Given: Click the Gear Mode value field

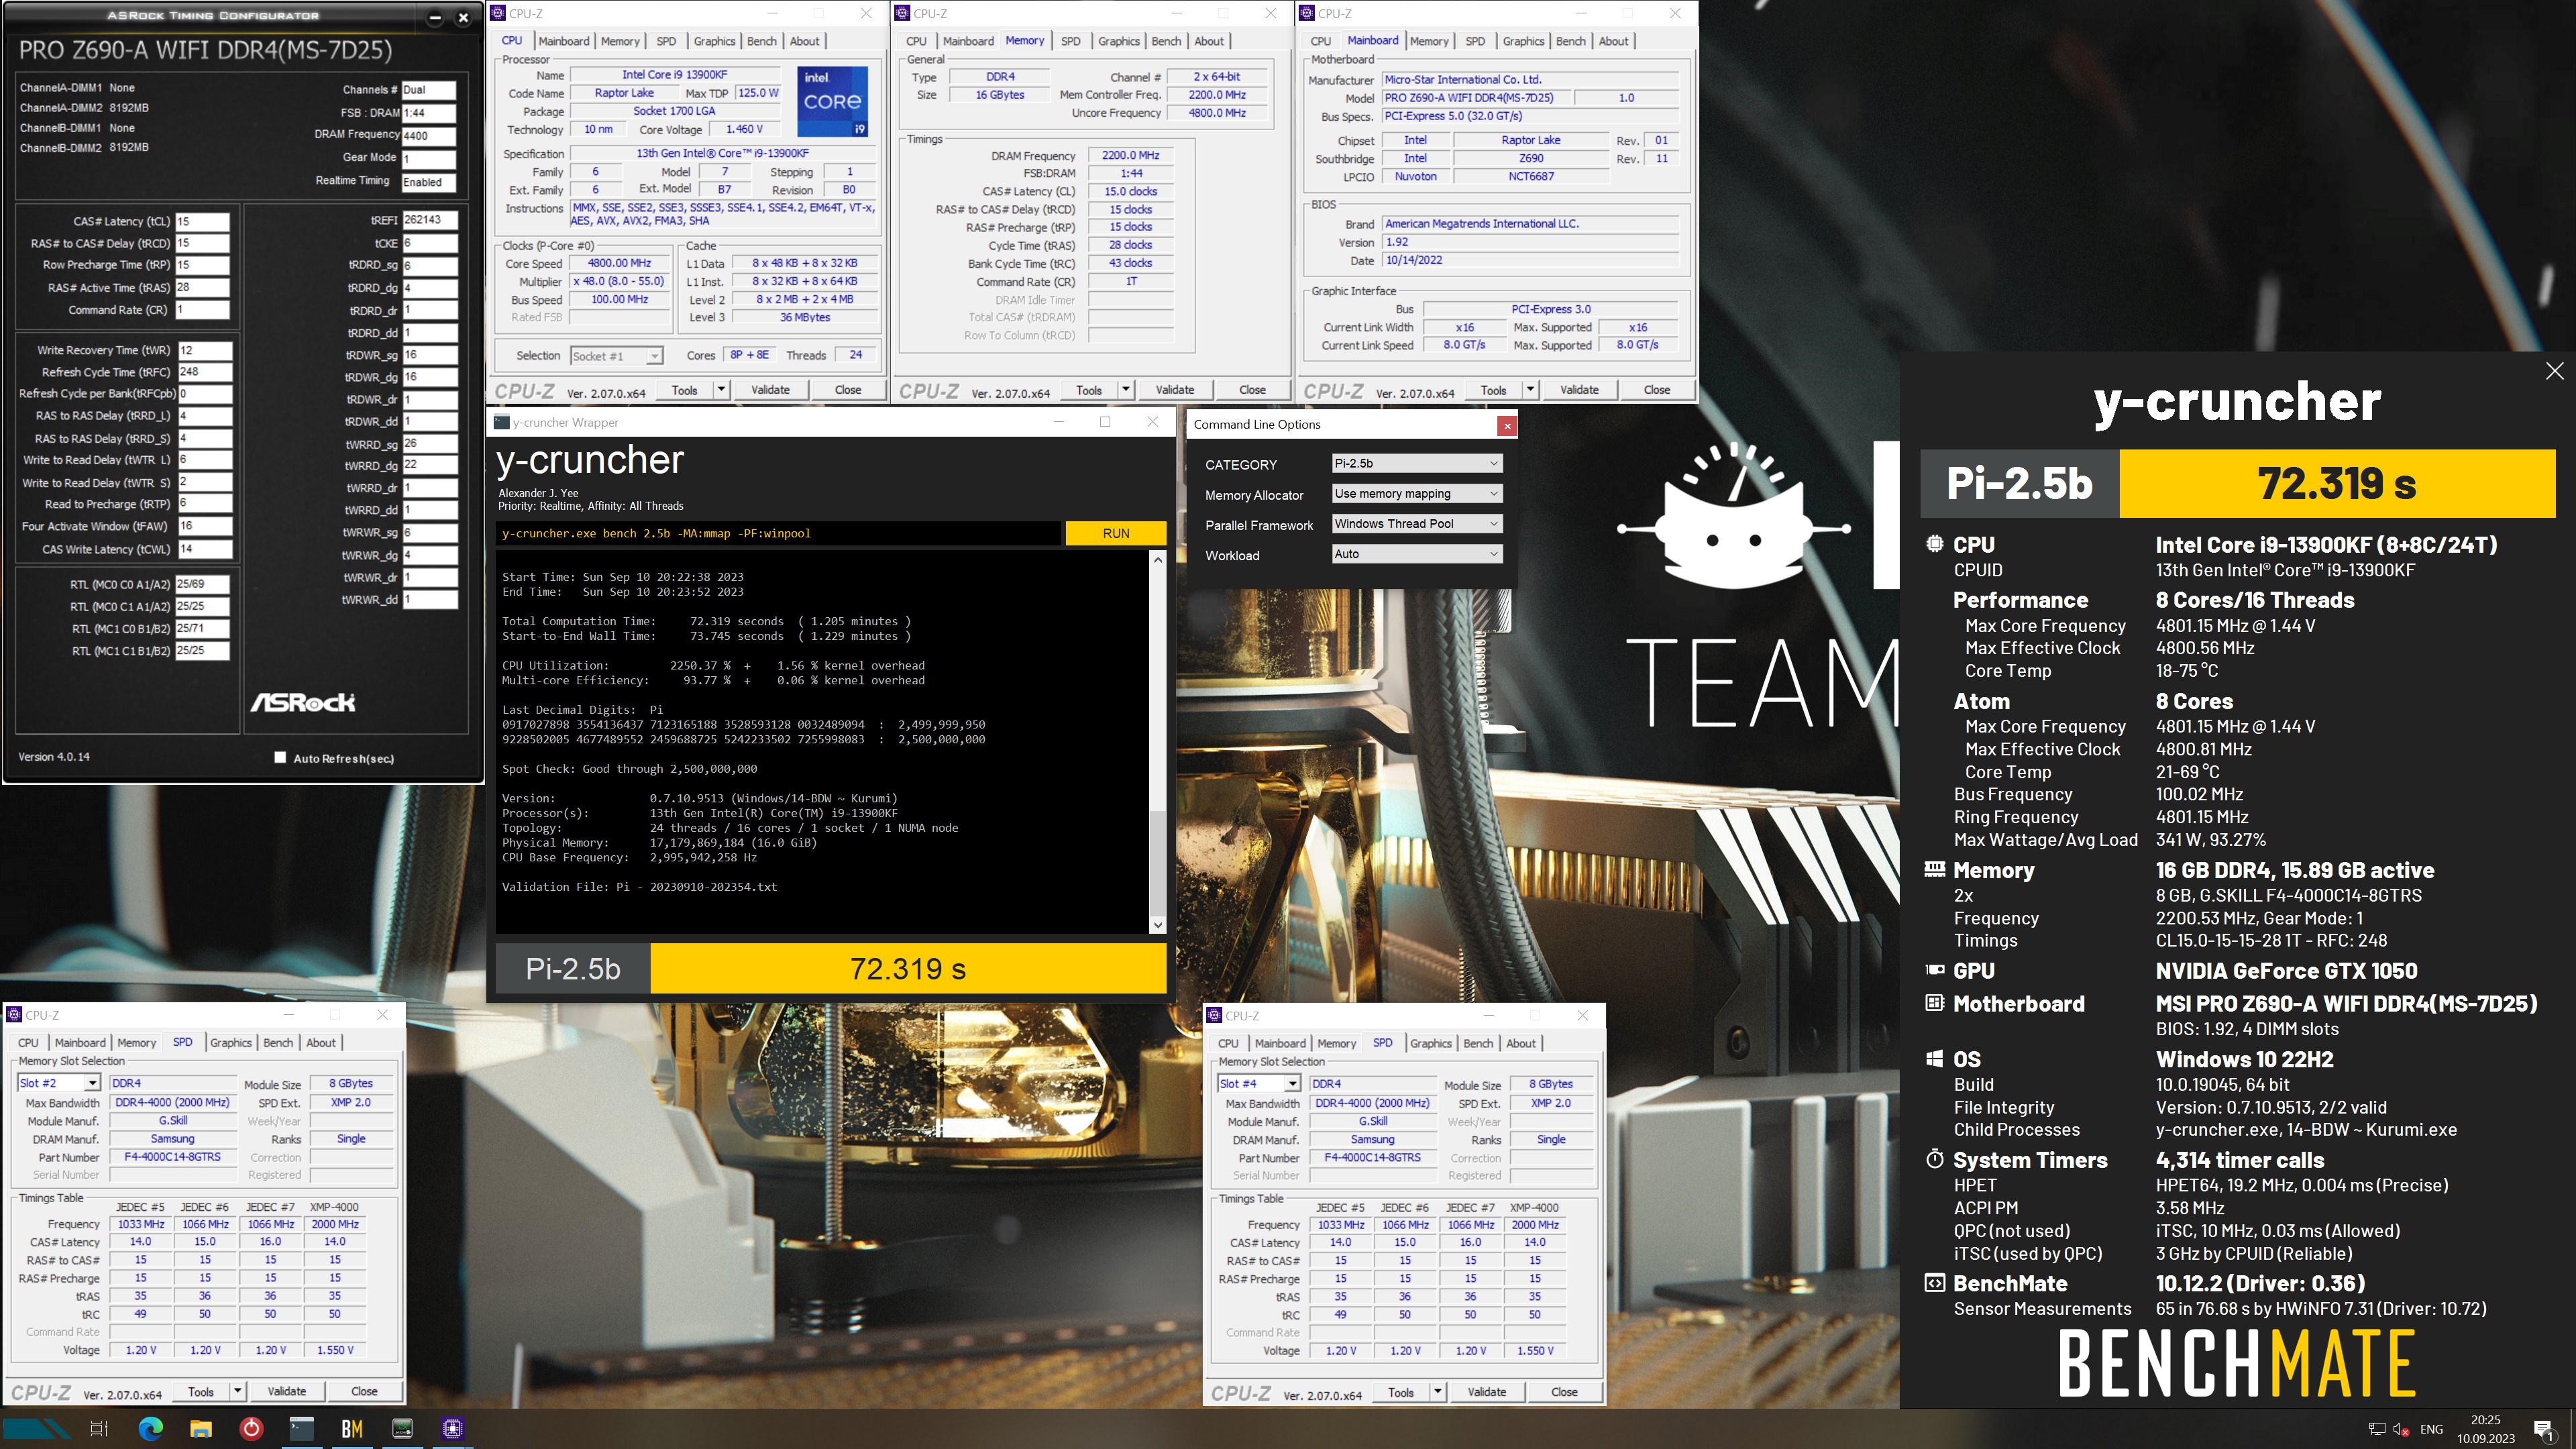Looking at the screenshot, I should tap(428, 158).
